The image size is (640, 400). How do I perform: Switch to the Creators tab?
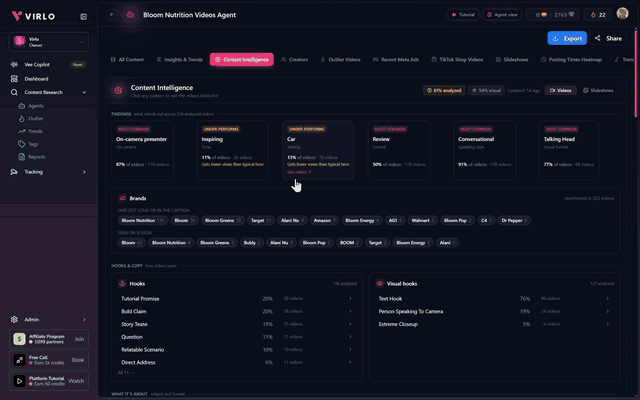294,60
